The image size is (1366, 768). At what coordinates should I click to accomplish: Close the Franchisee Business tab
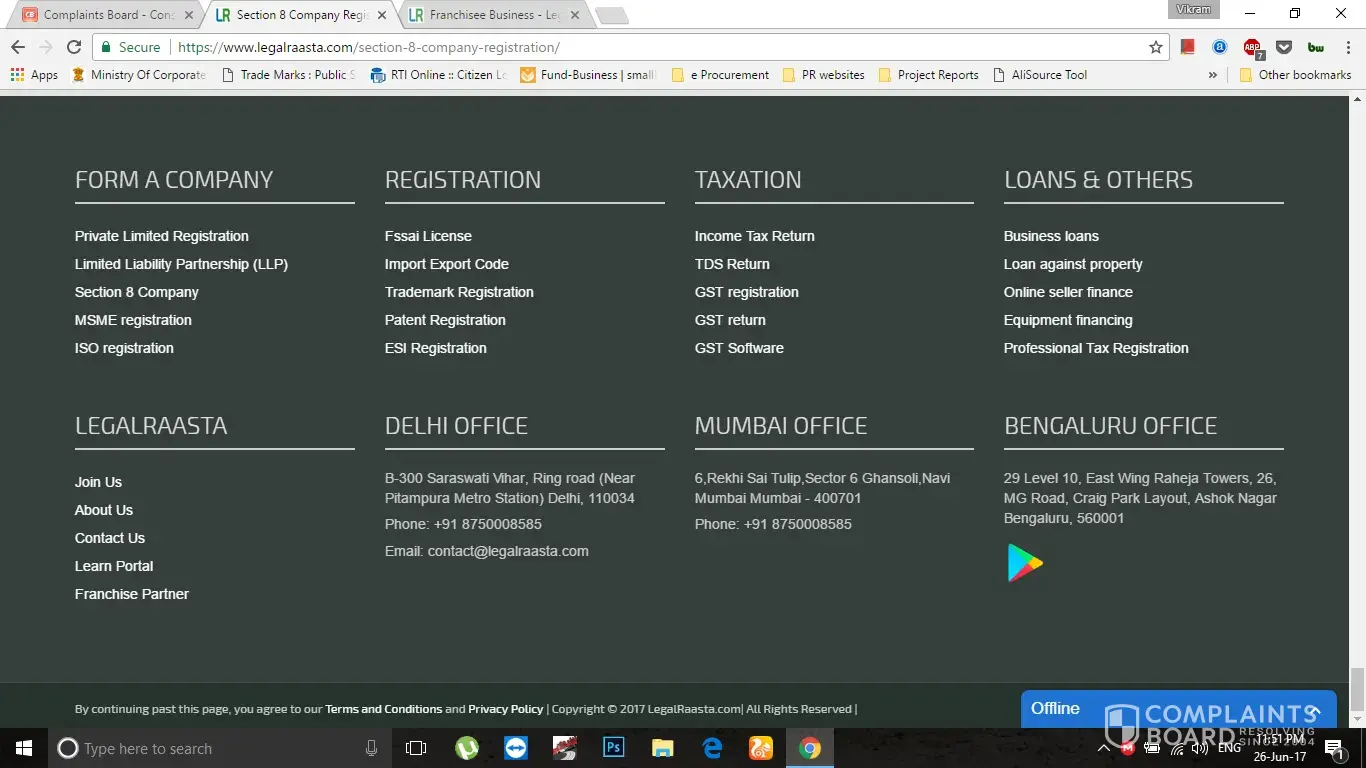coord(576,15)
